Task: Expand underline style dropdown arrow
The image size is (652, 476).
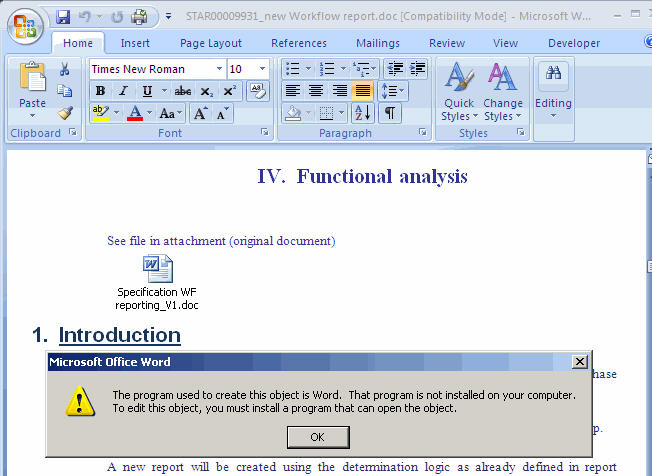Action: [x=164, y=91]
